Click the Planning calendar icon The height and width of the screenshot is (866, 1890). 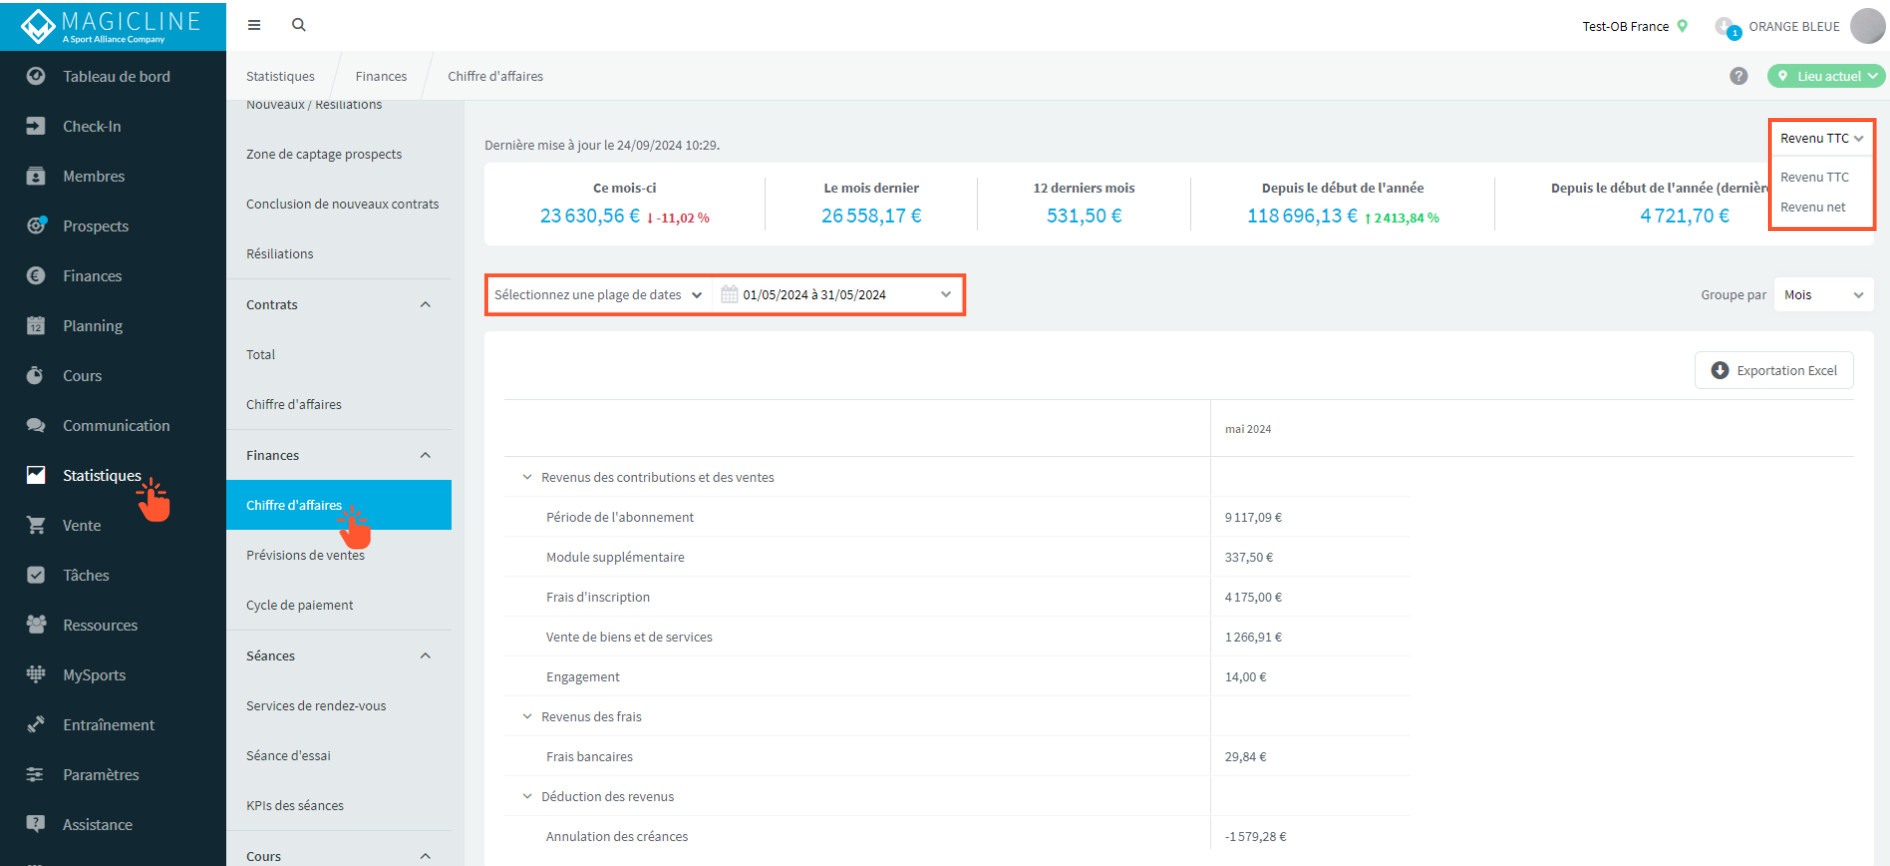(x=36, y=326)
